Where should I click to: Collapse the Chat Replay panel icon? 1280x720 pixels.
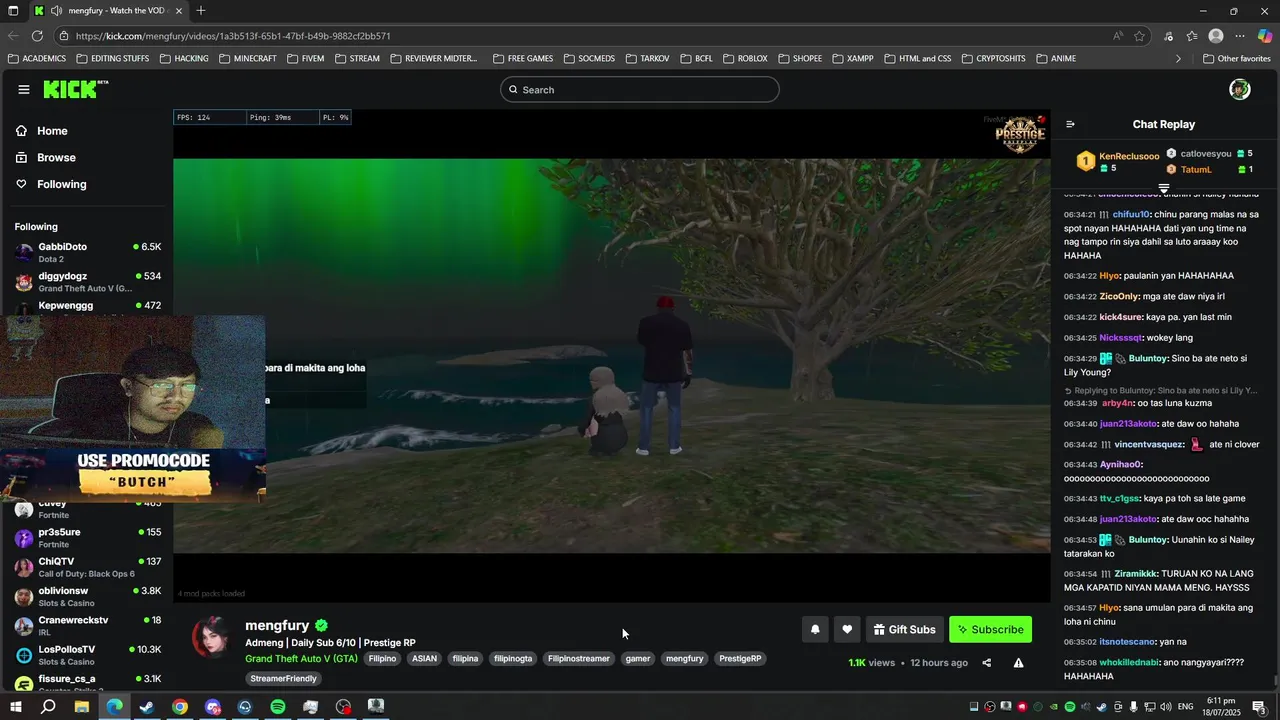(1070, 124)
